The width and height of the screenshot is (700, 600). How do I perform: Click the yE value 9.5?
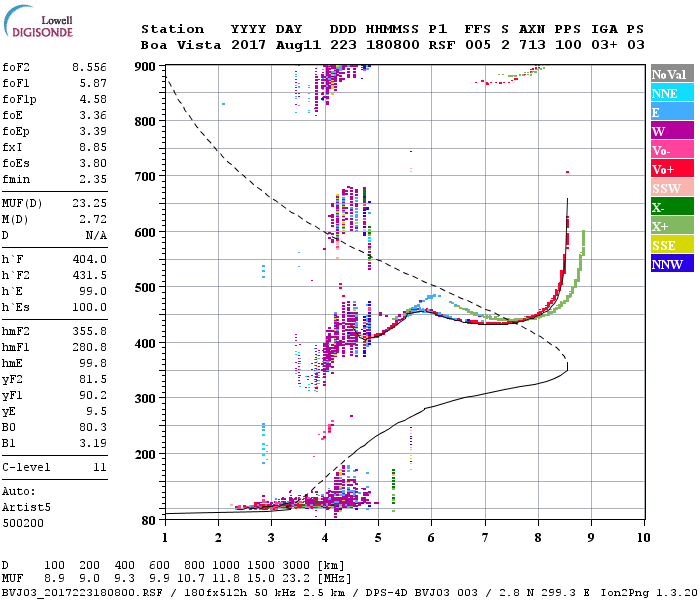point(96,412)
